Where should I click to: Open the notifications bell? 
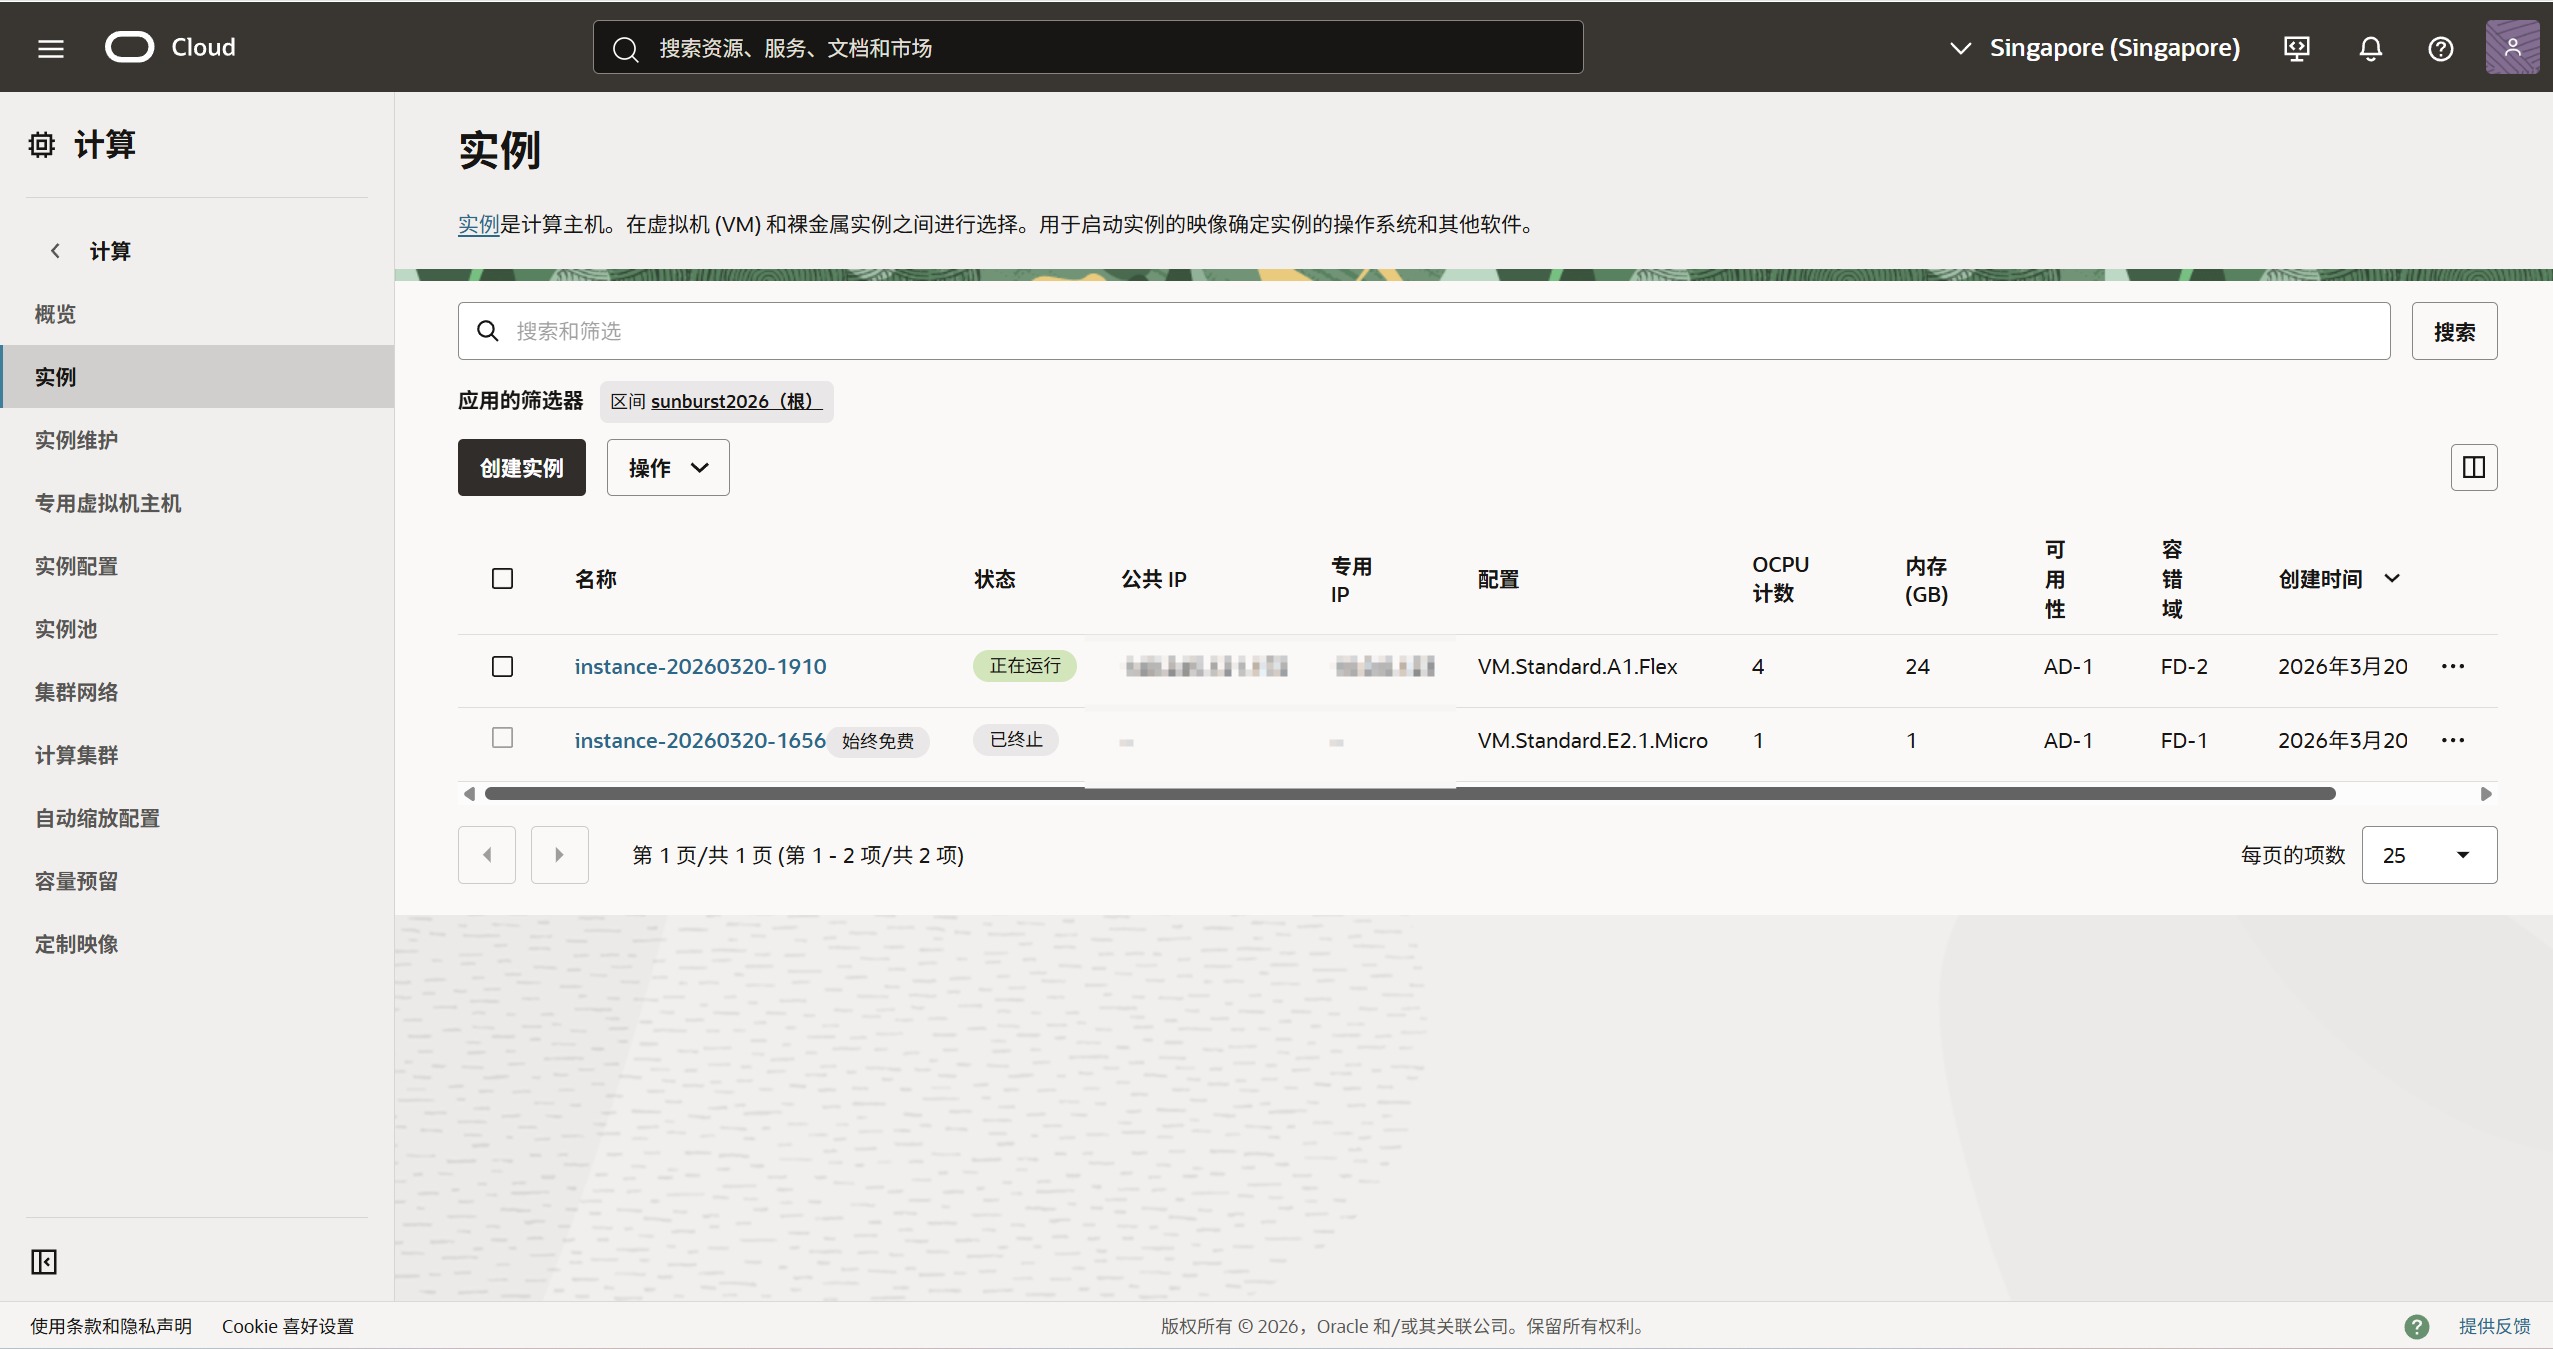(2369, 47)
